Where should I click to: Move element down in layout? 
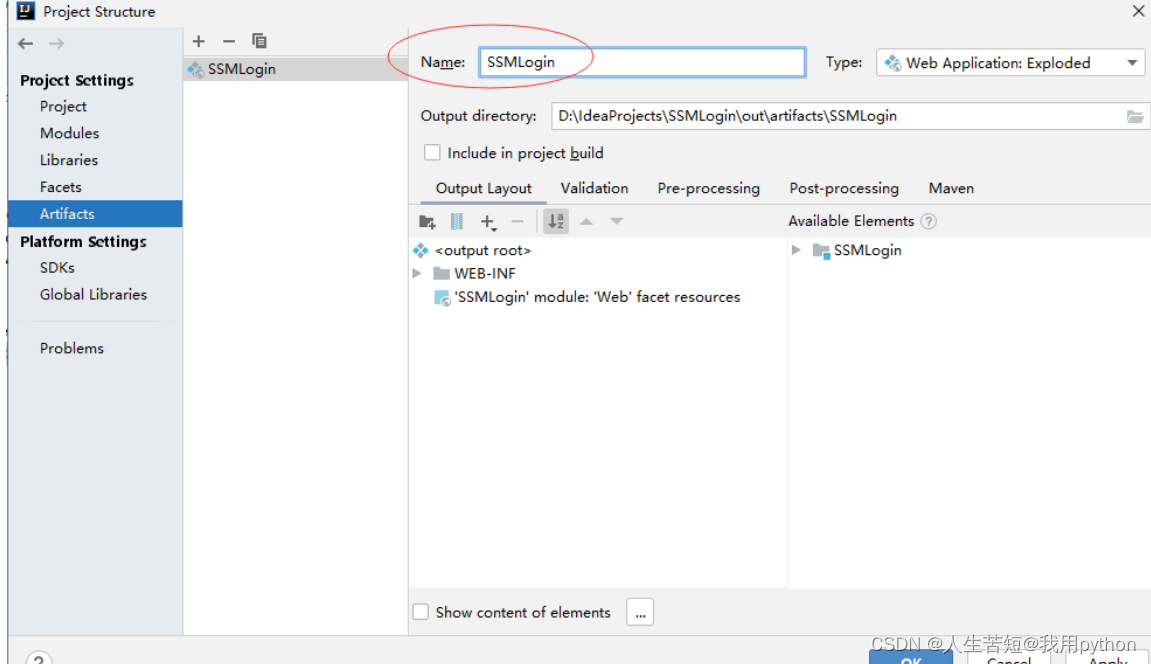point(617,222)
